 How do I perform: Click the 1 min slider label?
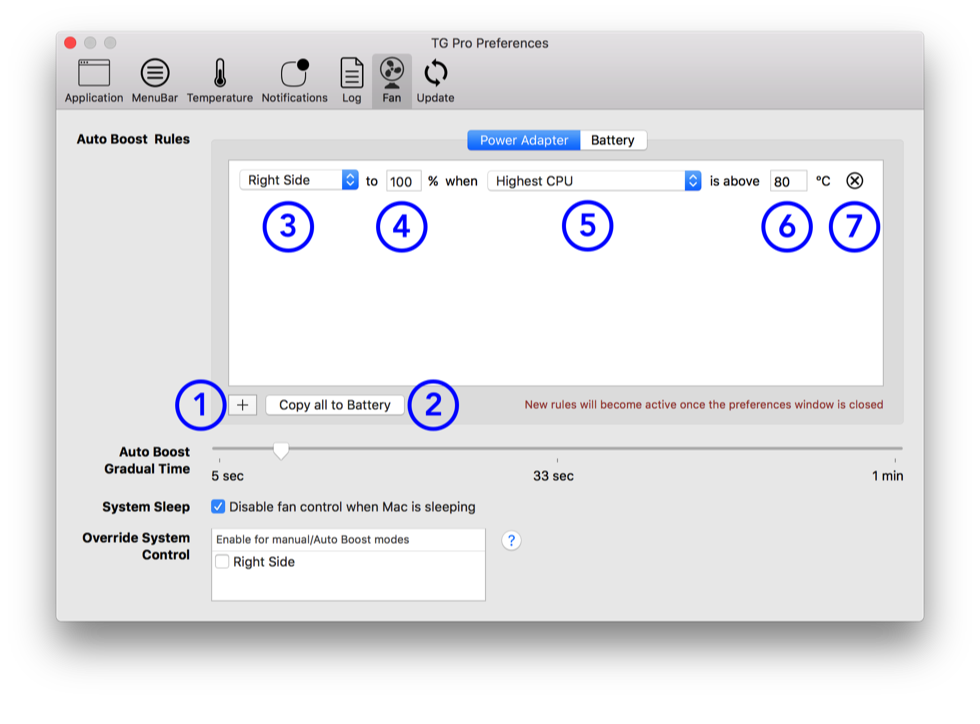click(888, 476)
